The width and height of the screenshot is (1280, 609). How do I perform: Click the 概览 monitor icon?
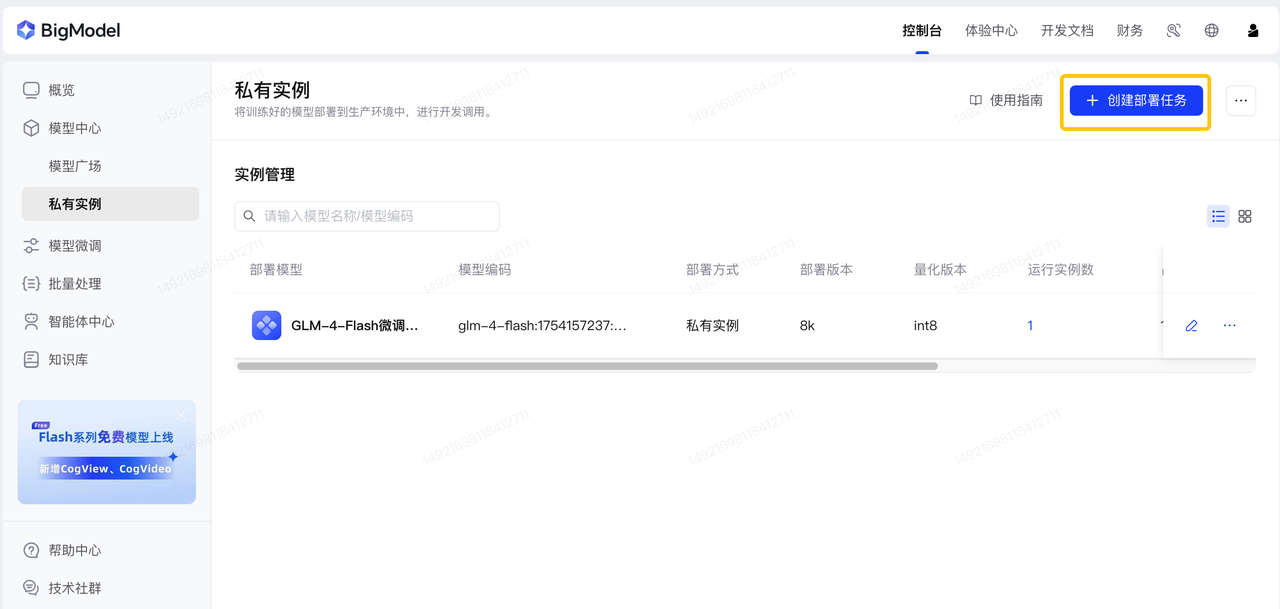tap(31, 90)
